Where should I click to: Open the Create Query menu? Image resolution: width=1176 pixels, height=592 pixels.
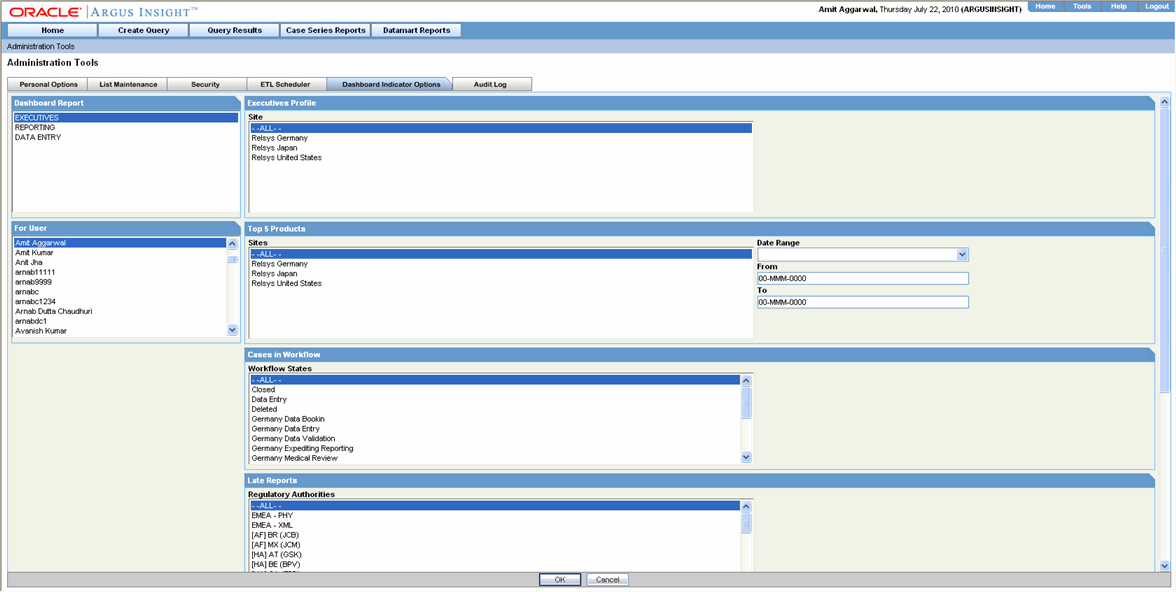(x=143, y=31)
